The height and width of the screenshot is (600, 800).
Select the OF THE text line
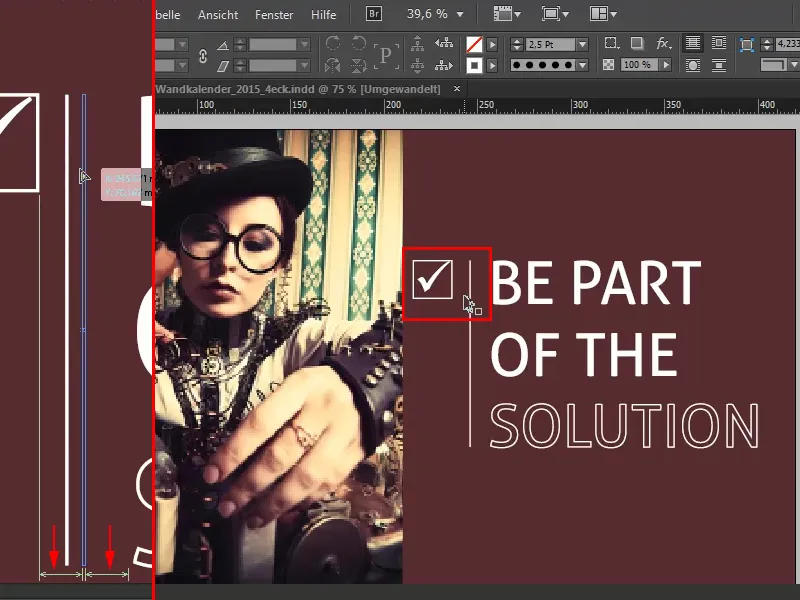click(x=584, y=354)
